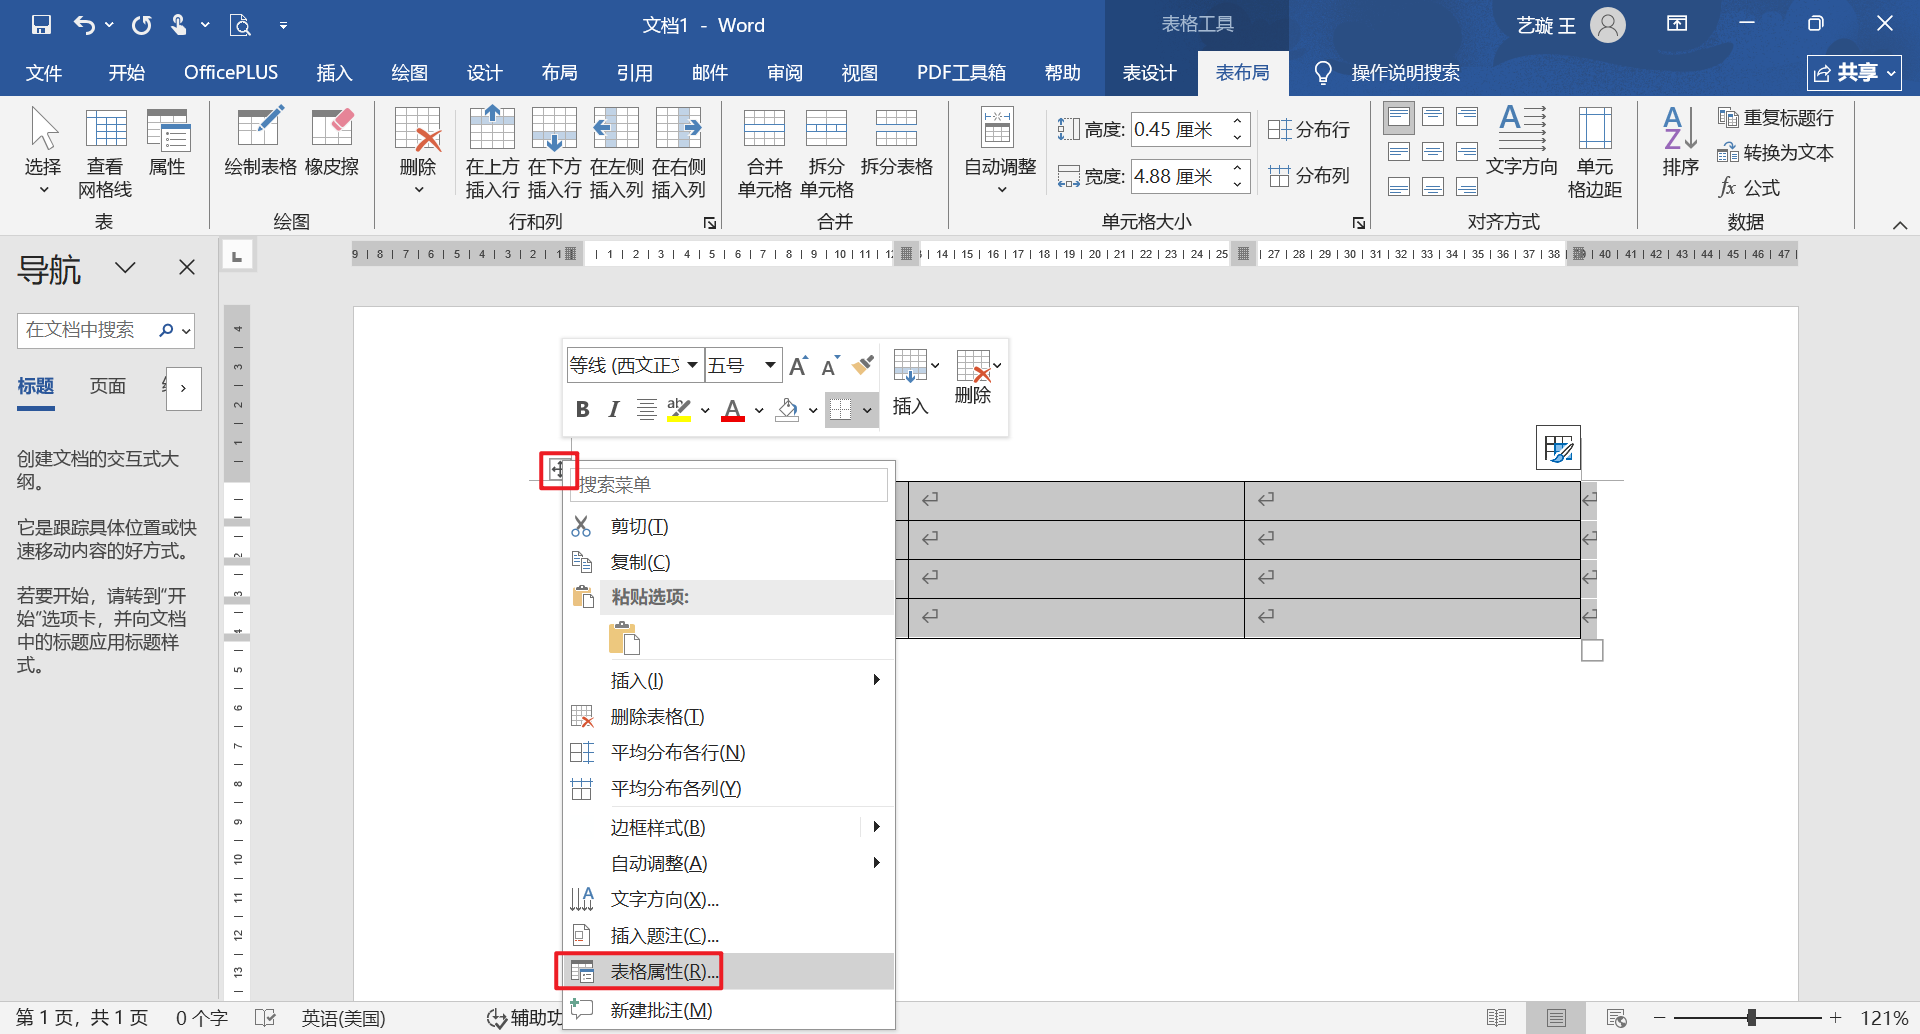
Task: Insert a row below the selection
Action: (554, 153)
